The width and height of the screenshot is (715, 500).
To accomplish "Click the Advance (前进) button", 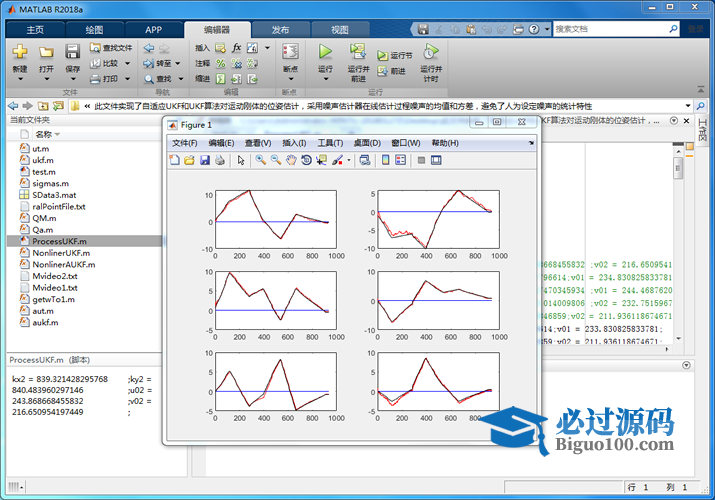I will [392, 71].
